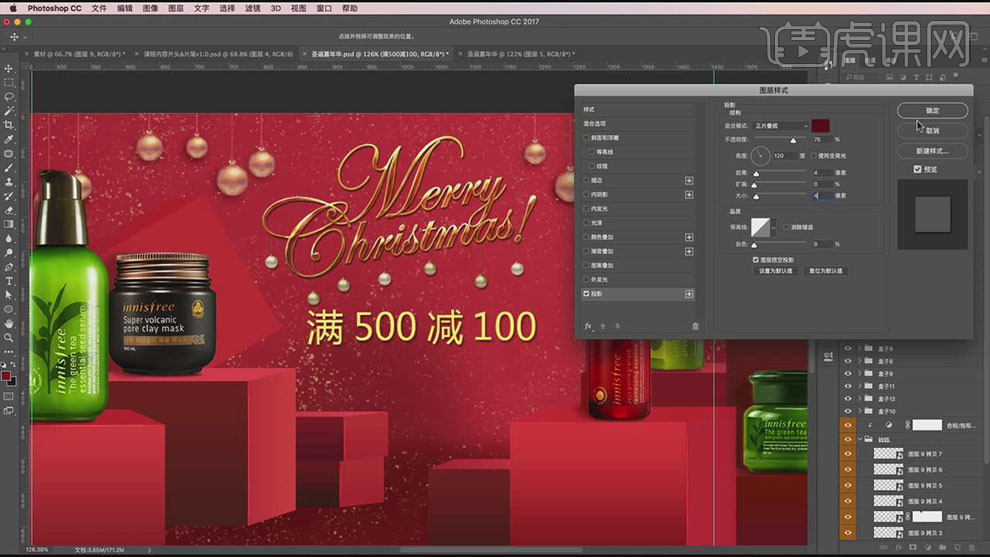Click the drop shadow dark red color swatch
Image resolution: width=990 pixels, height=557 pixels.
click(821, 126)
